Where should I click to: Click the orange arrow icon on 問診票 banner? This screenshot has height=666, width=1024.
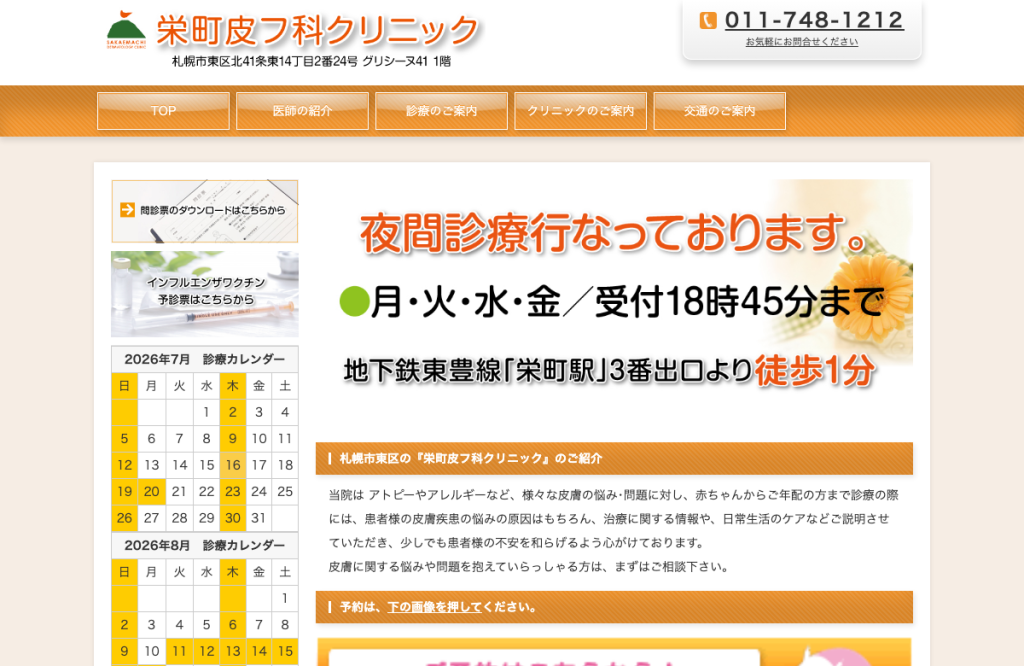pos(127,210)
